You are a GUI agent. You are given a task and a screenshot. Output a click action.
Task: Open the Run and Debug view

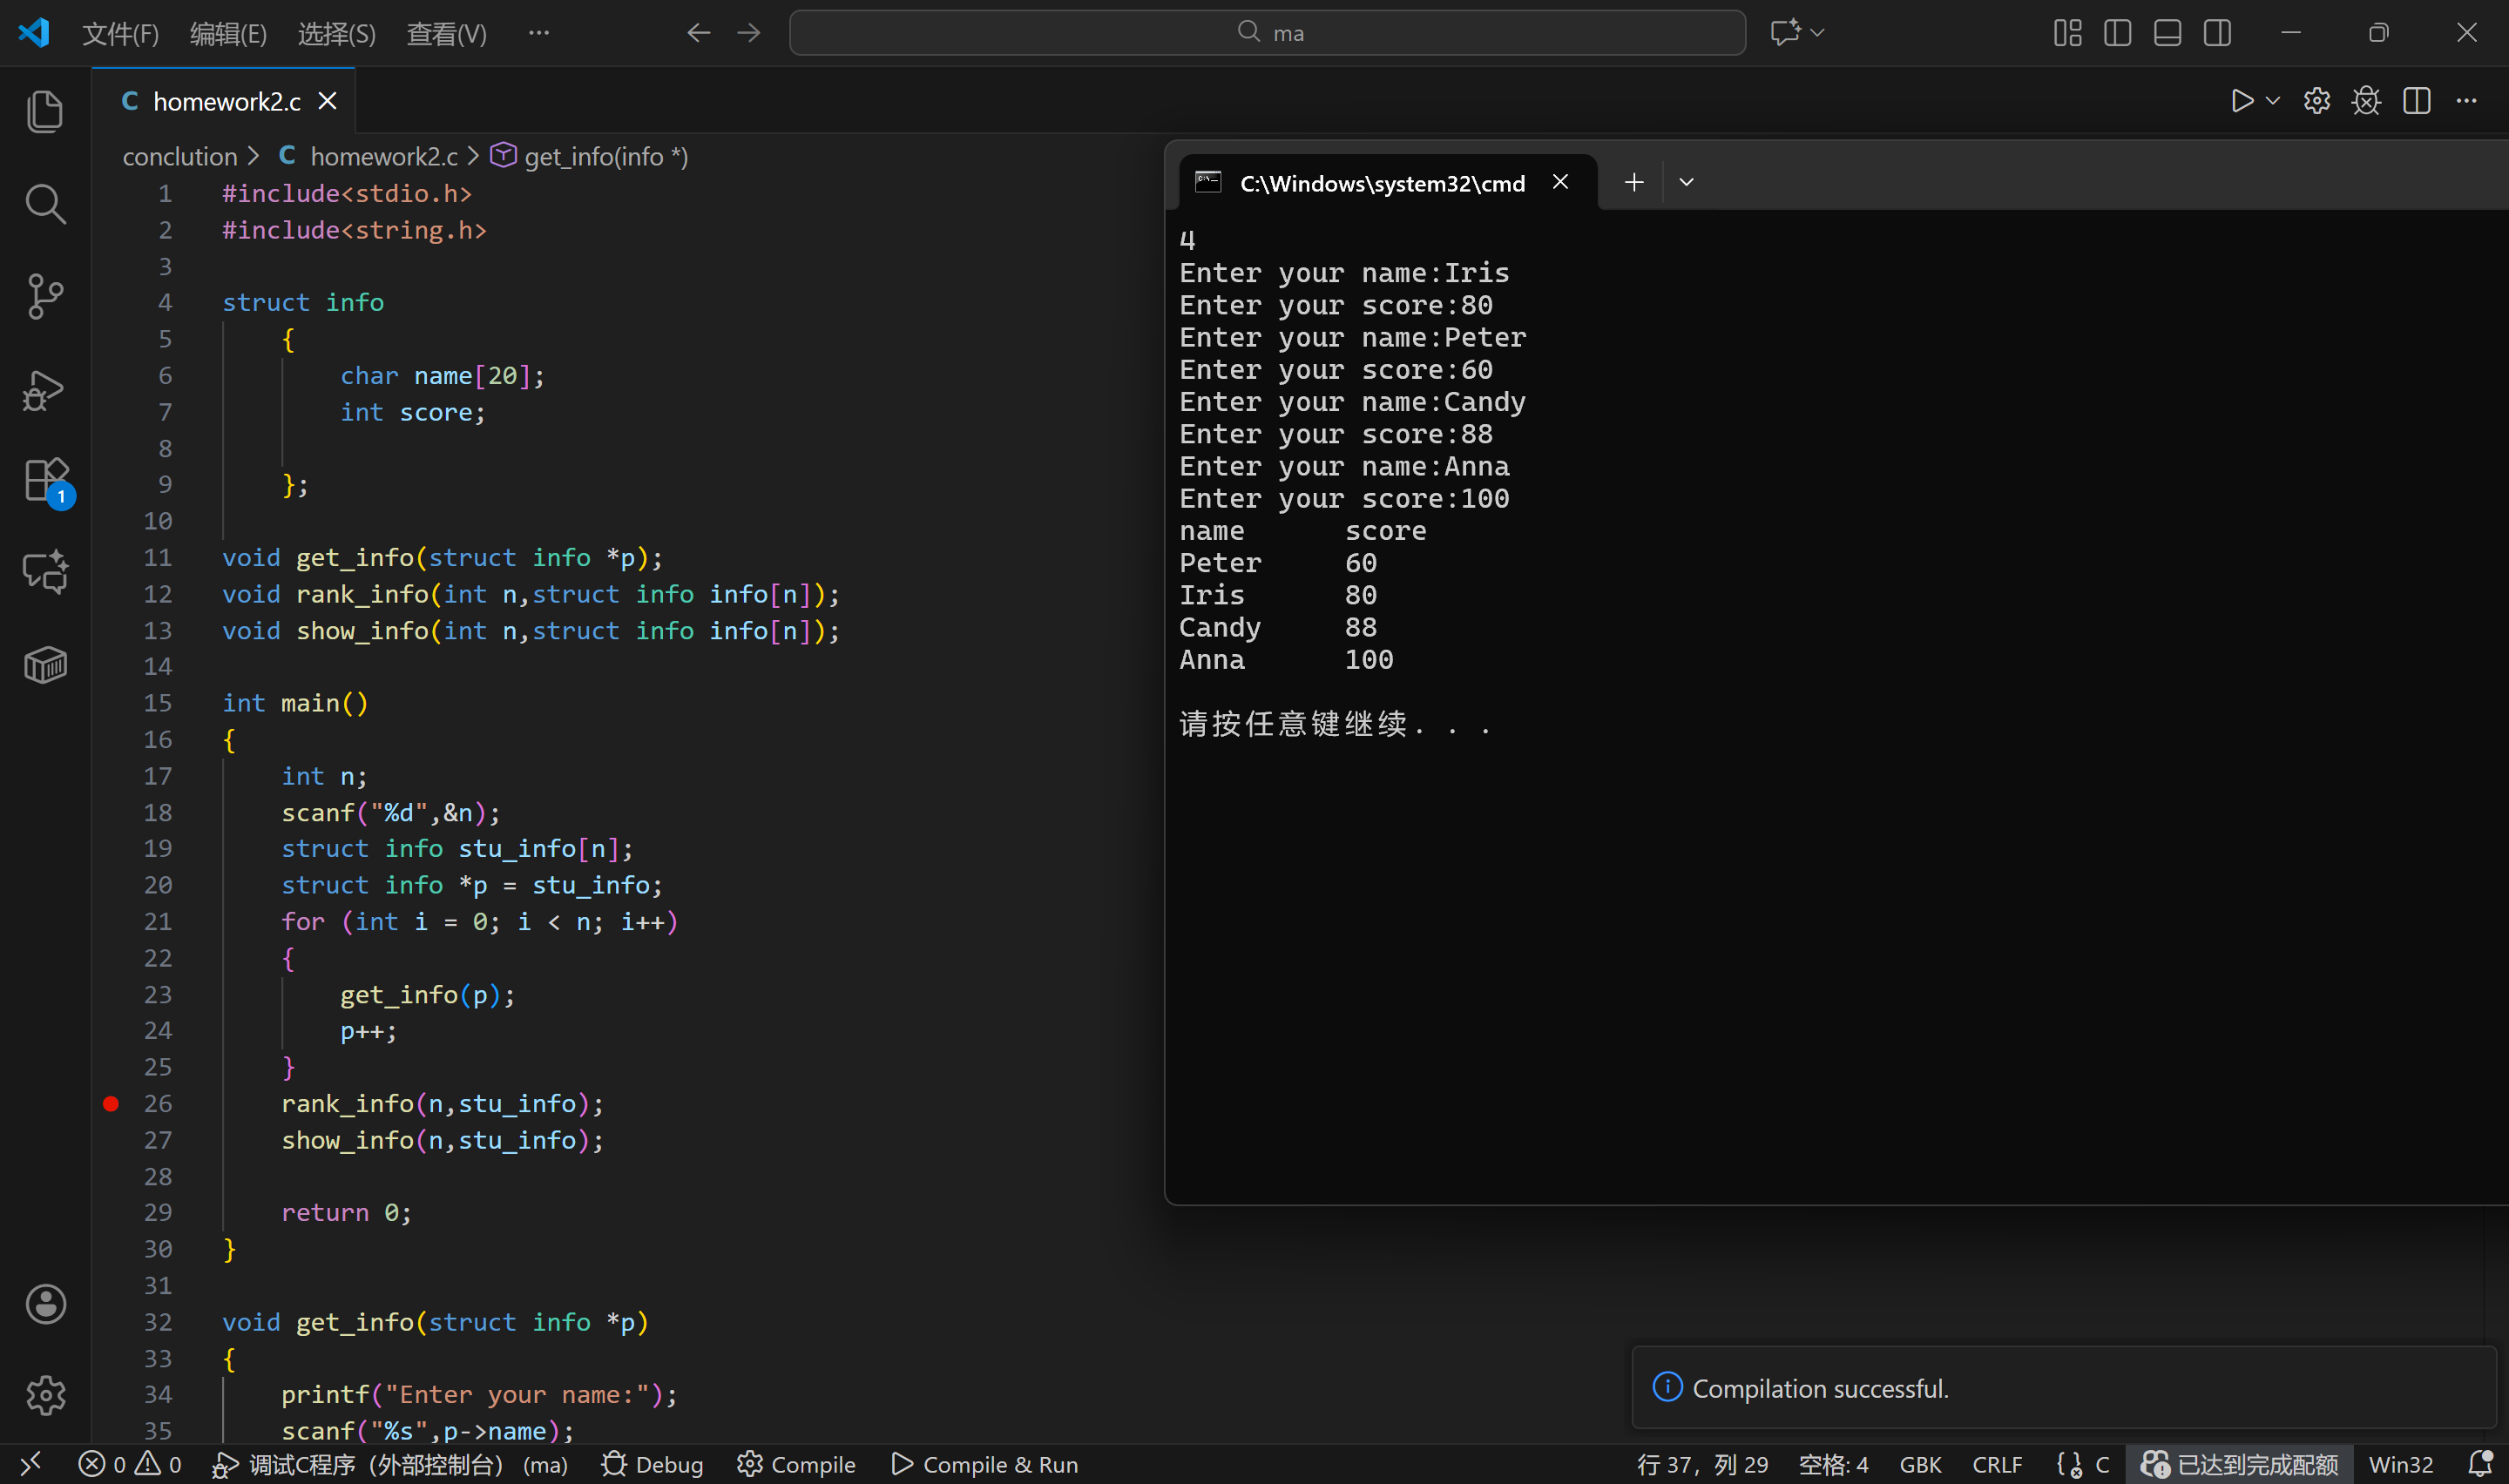[x=45, y=390]
